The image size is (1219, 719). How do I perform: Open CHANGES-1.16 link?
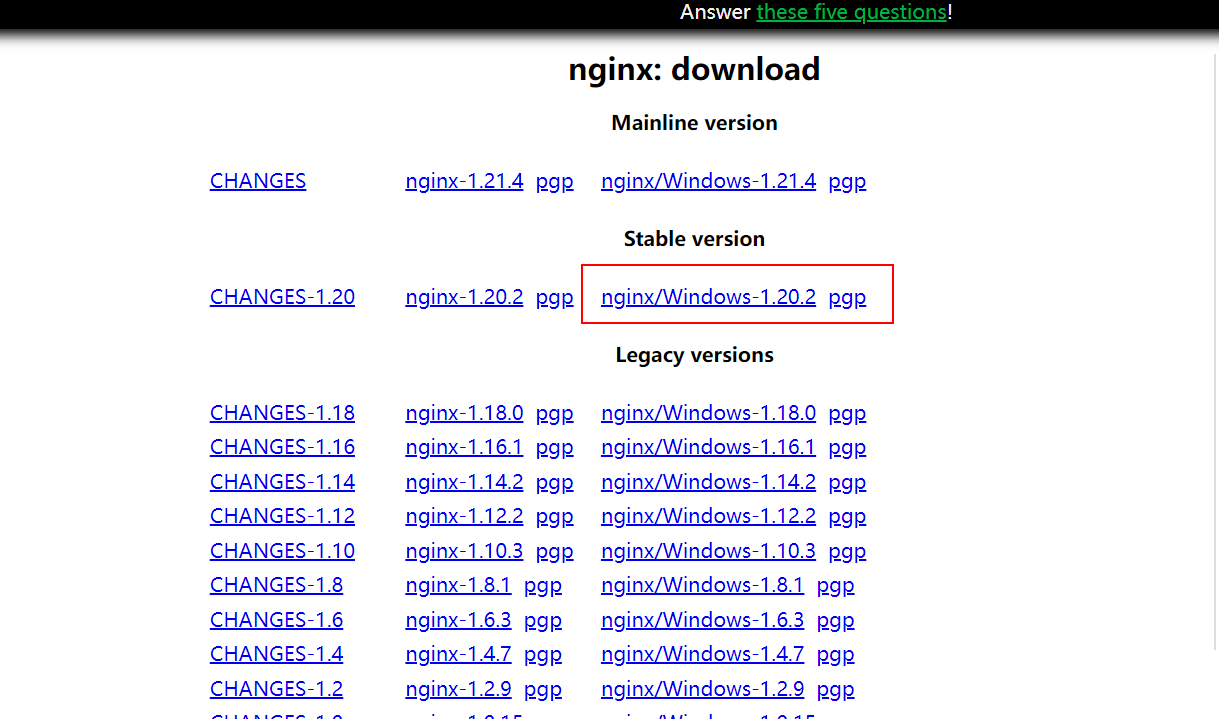282,447
